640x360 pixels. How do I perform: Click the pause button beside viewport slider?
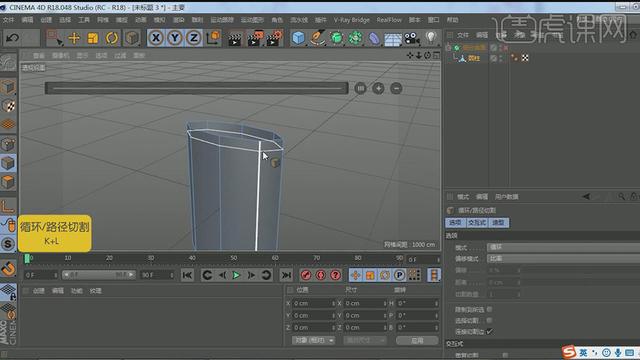coord(360,88)
